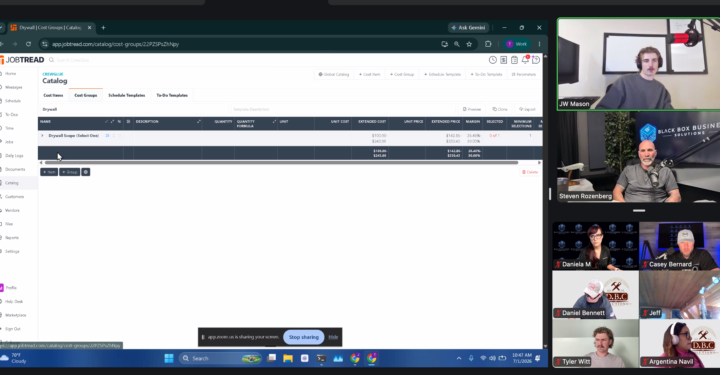Open Reports in the sidebar
720x375 pixels.
tap(12, 238)
